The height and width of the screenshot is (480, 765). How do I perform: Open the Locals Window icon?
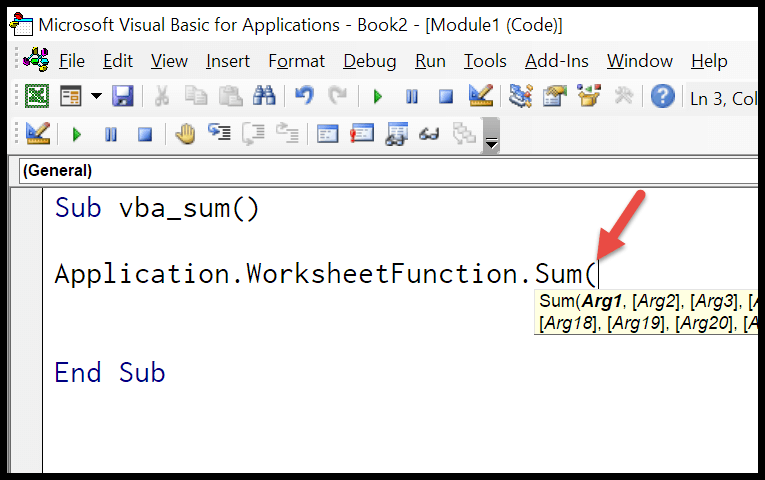point(327,134)
